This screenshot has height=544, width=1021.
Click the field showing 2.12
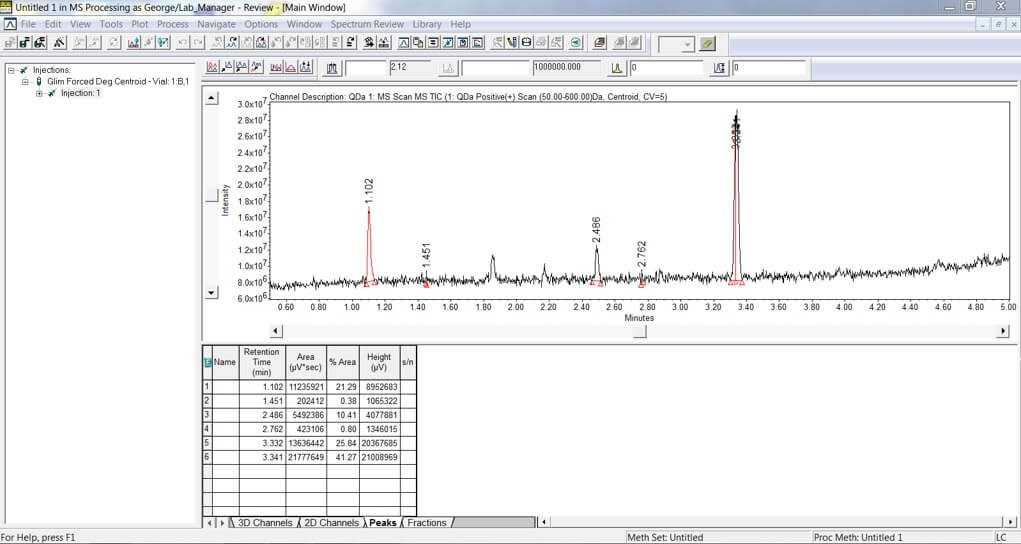click(x=410, y=68)
